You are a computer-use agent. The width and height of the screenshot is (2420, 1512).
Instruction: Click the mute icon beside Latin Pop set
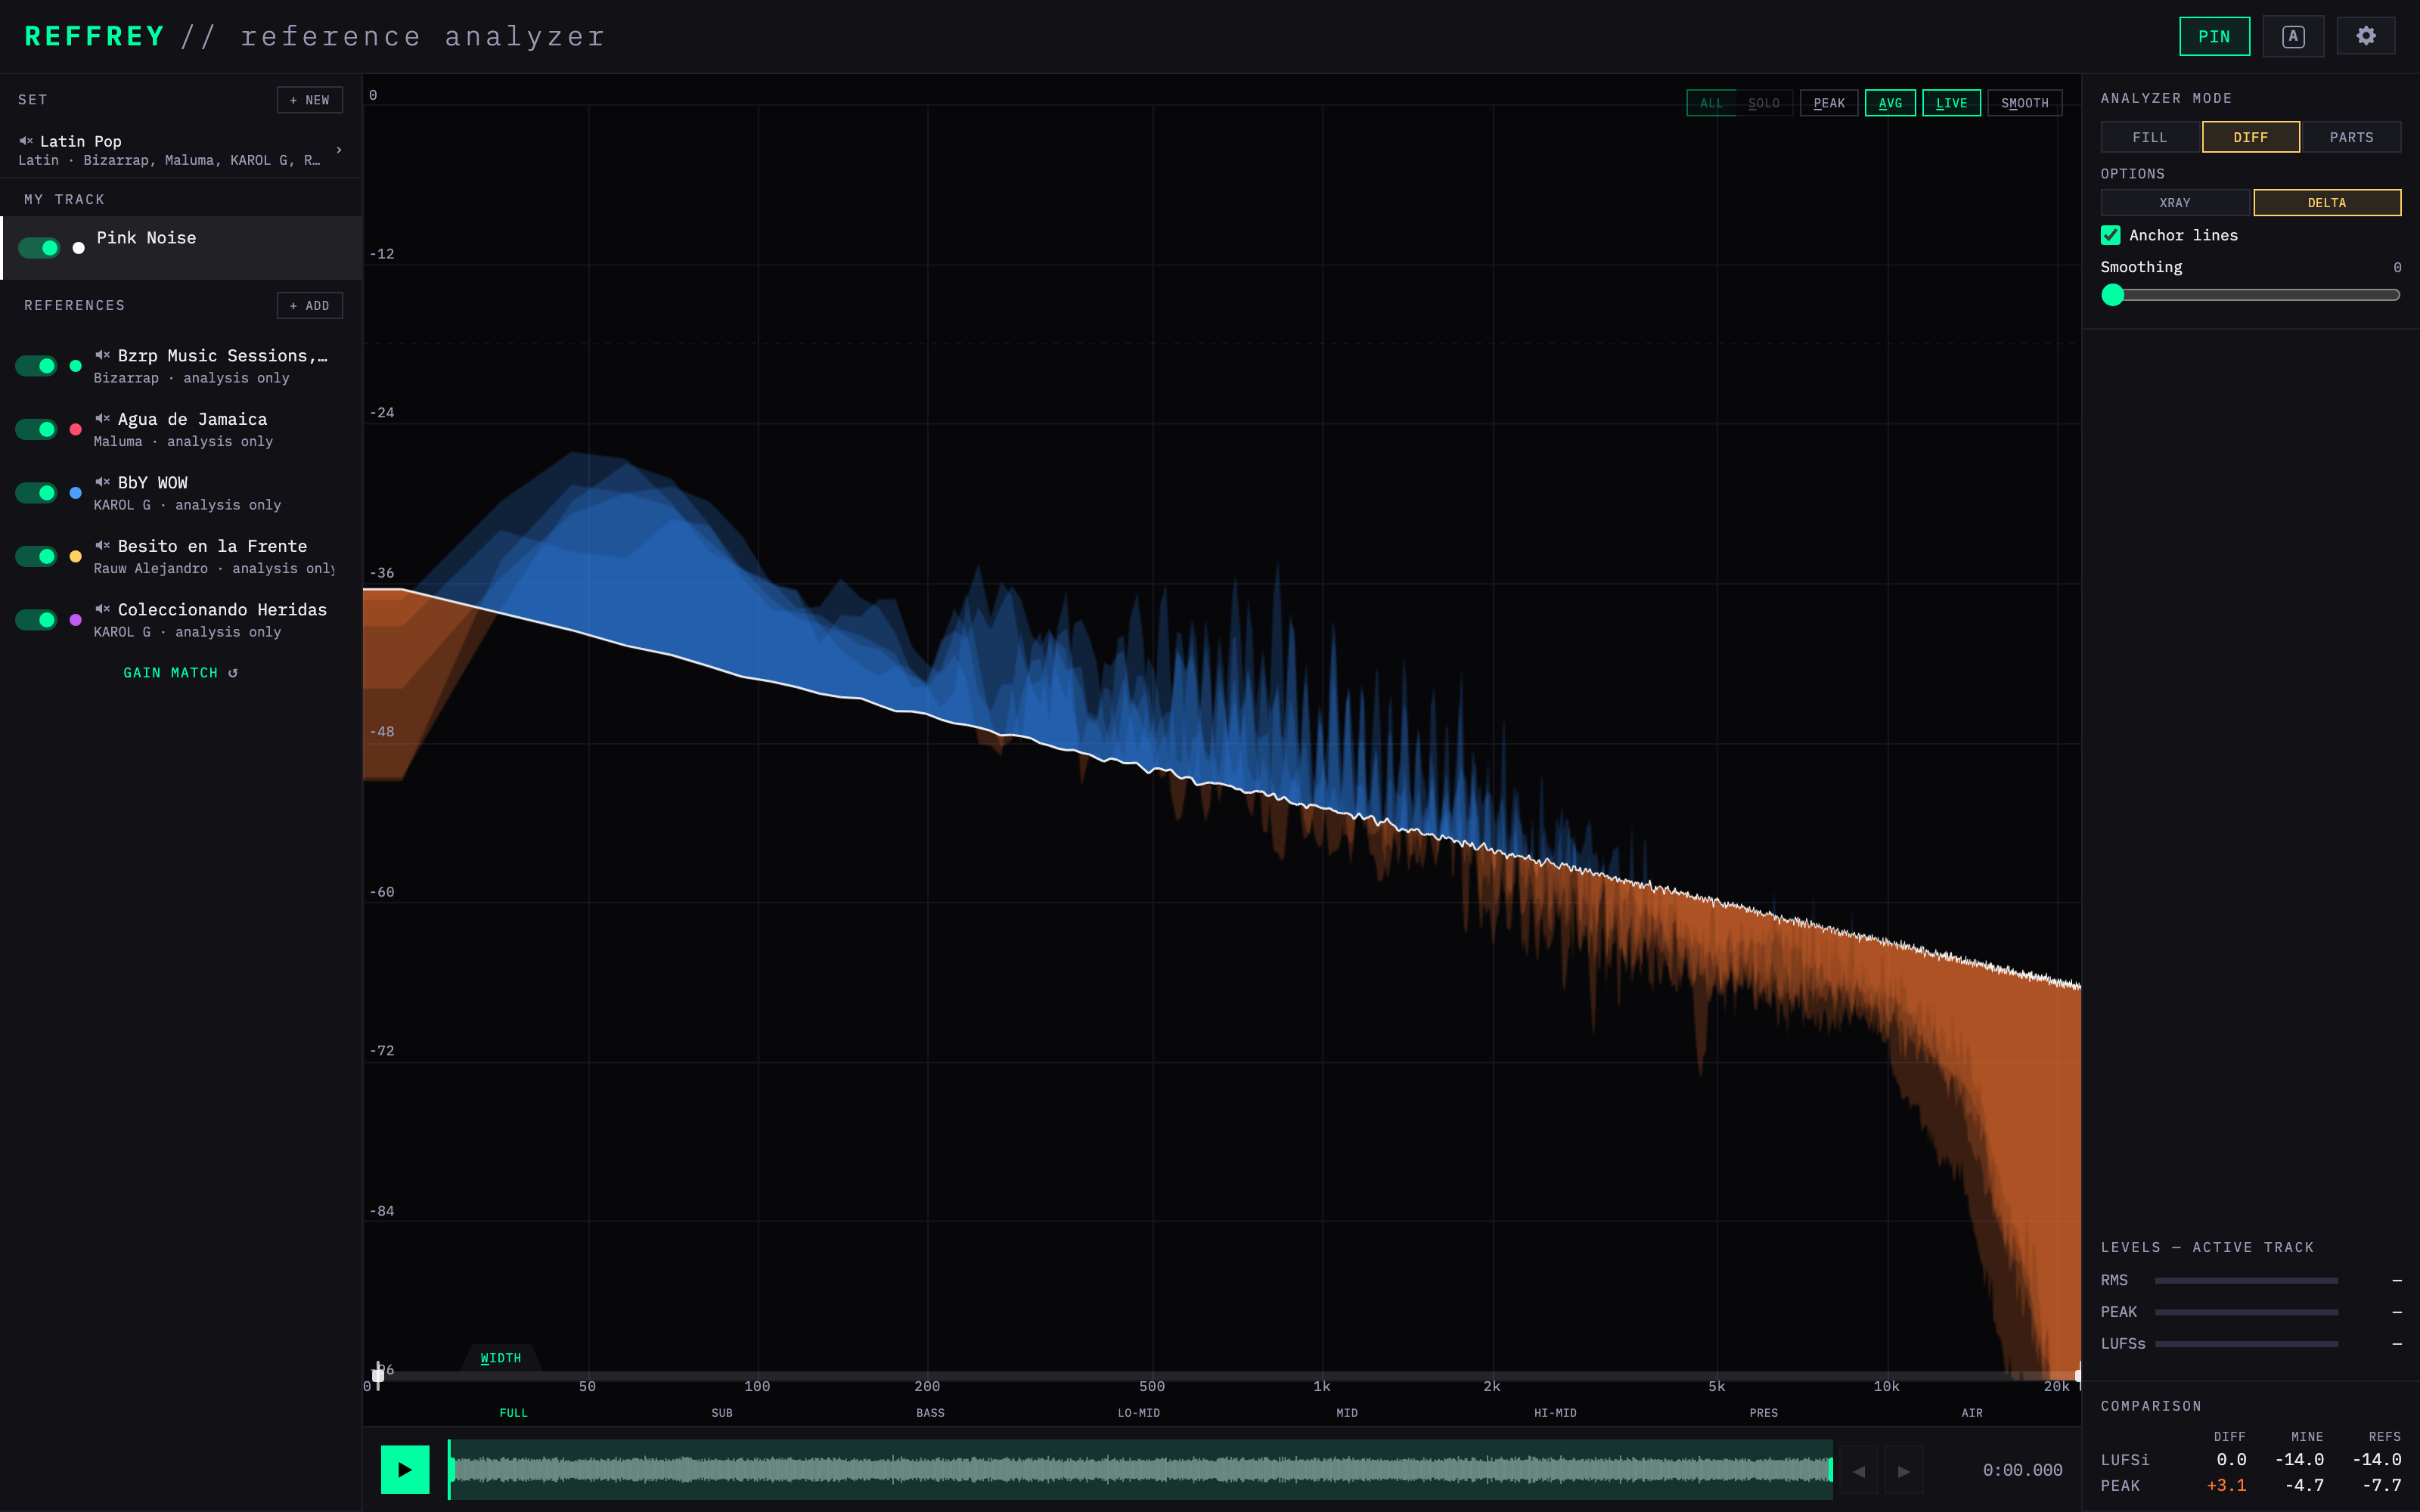[x=26, y=141]
